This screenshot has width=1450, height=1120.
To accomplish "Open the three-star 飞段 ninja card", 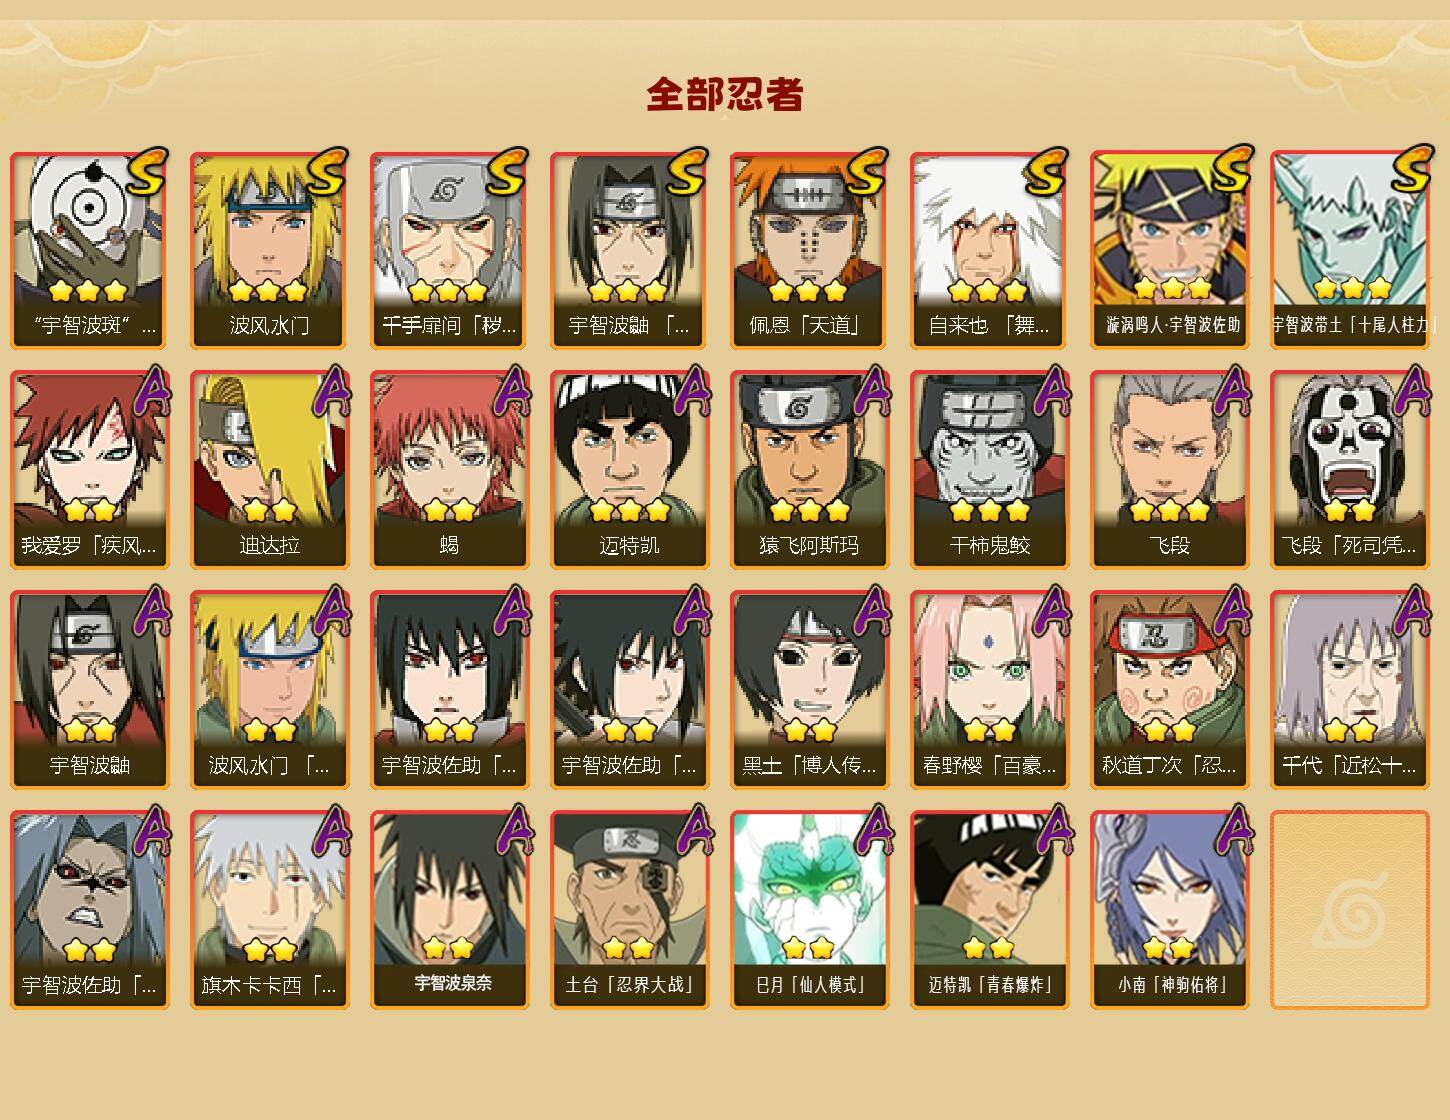I will tap(1169, 470).
